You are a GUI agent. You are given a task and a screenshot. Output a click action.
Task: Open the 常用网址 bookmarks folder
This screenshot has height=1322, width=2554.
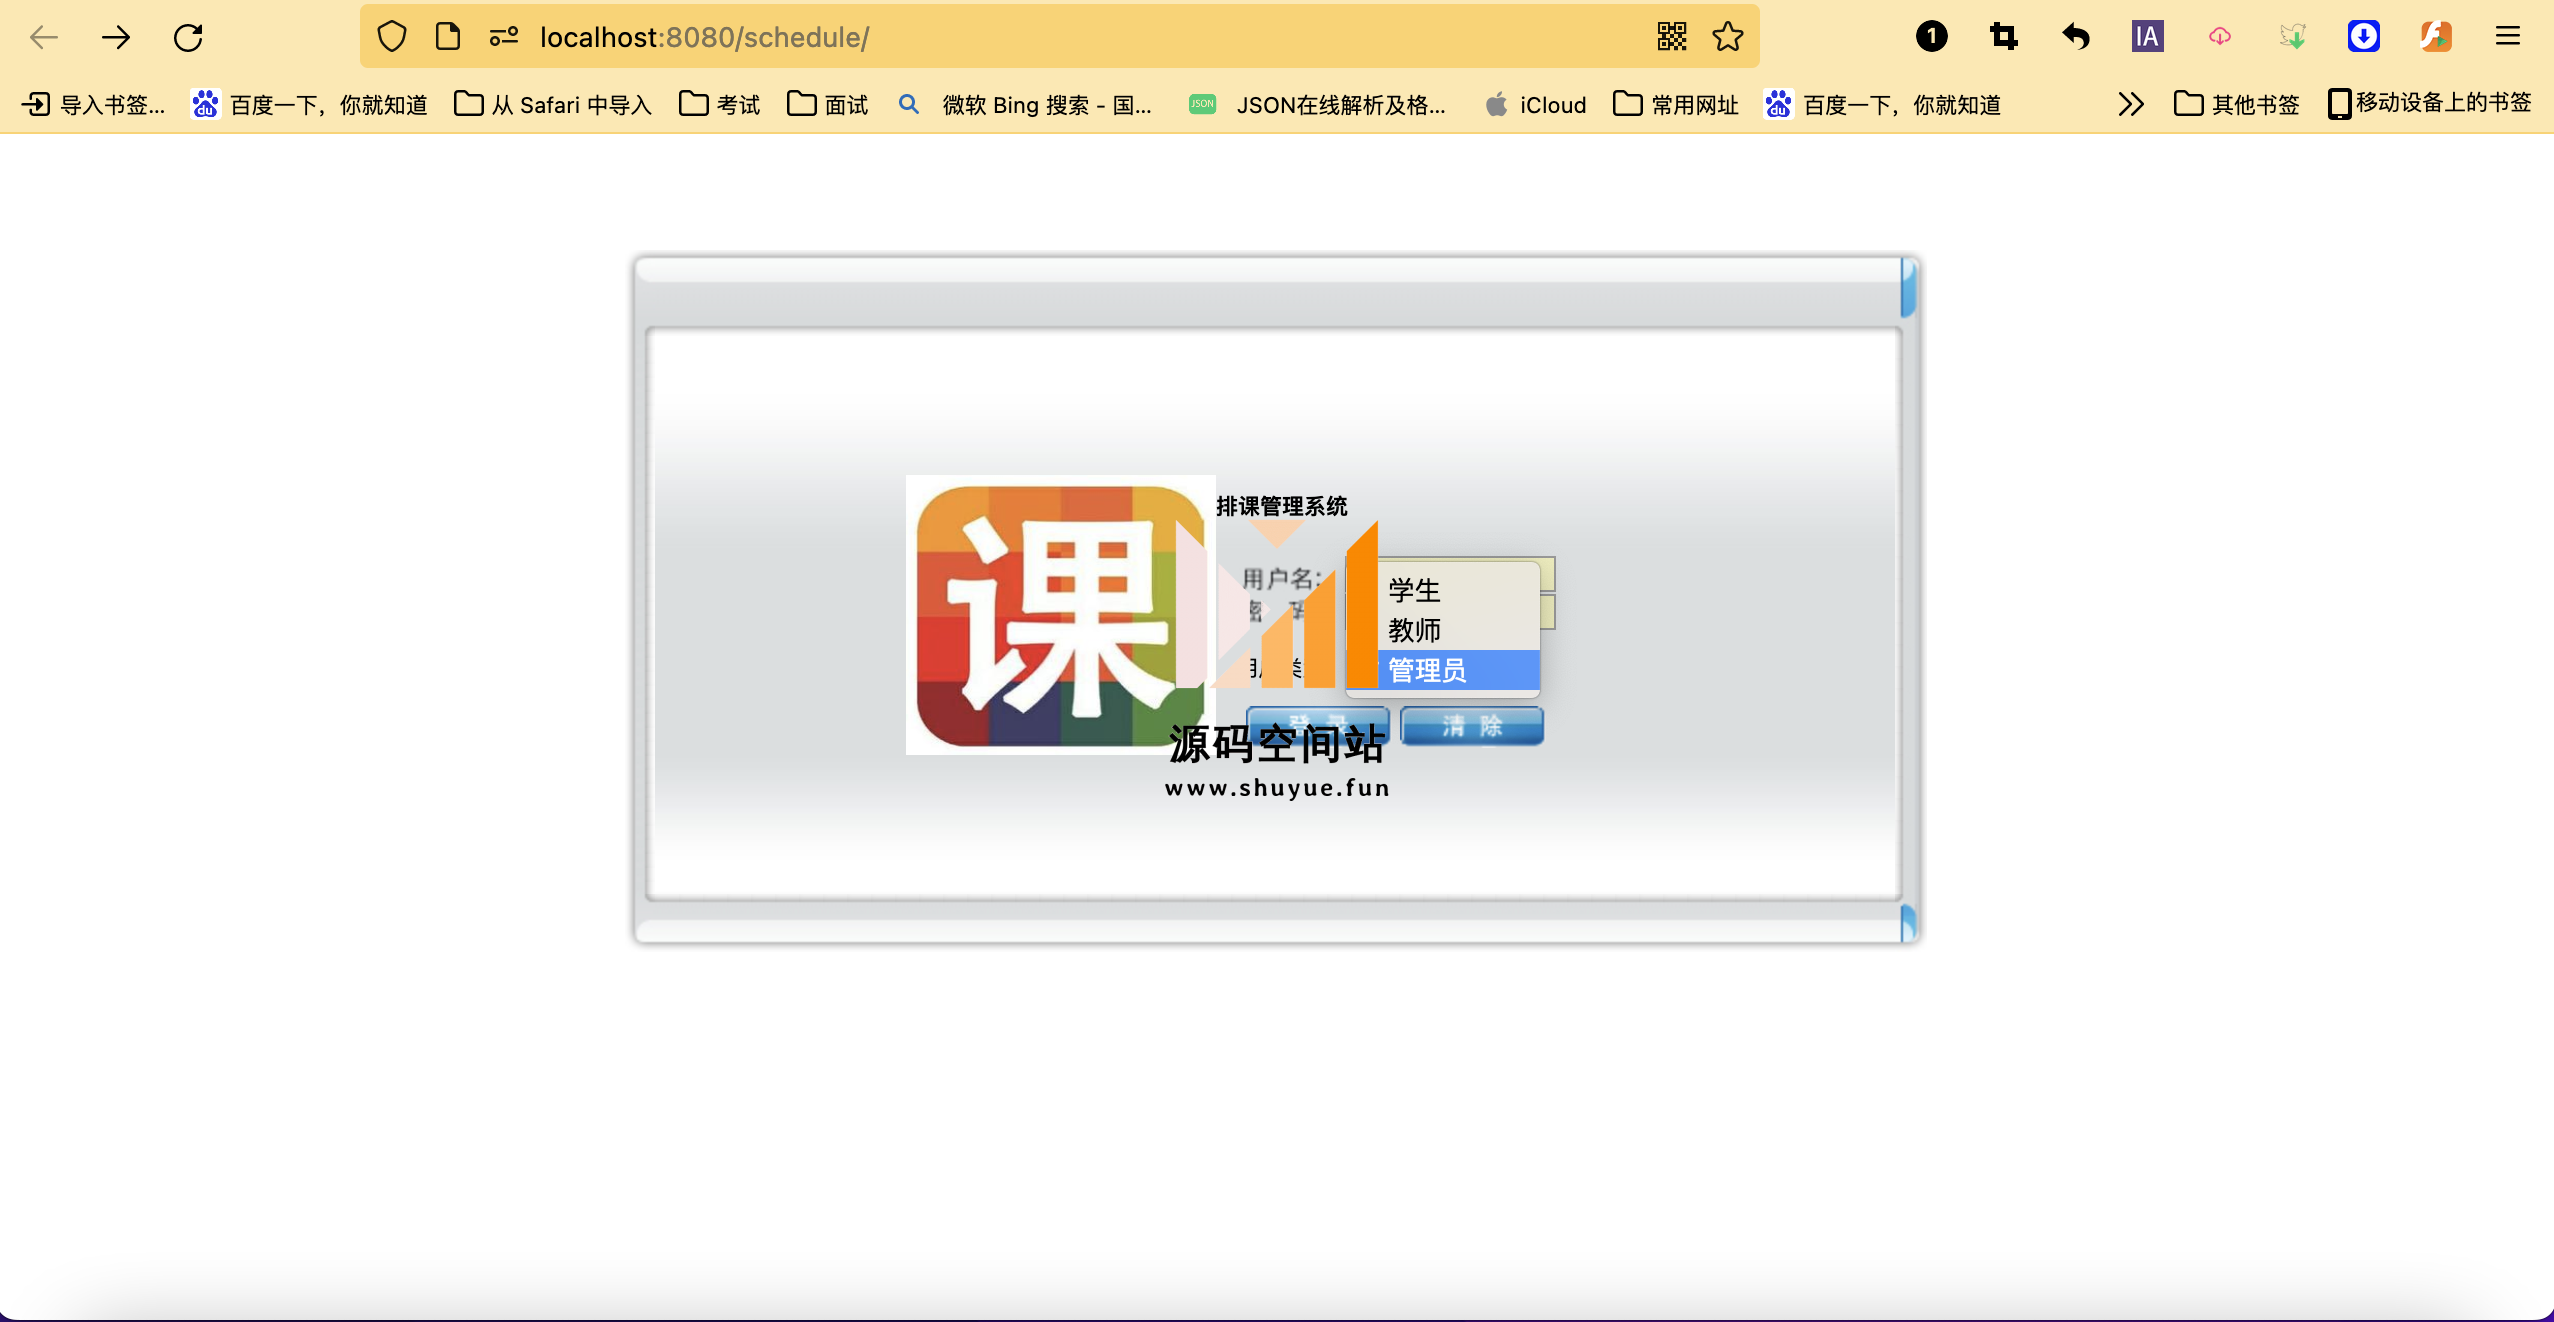[x=1676, y=104]
